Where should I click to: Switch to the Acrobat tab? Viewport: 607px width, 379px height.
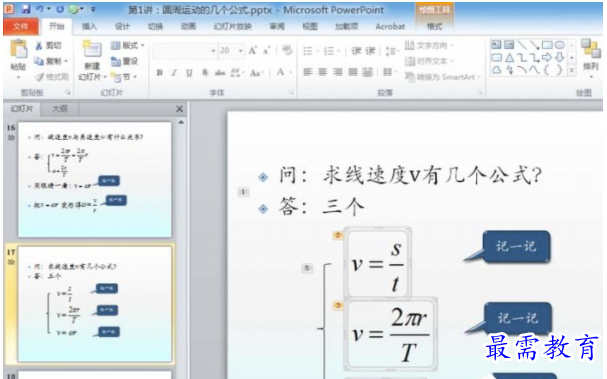pos(390,26)
